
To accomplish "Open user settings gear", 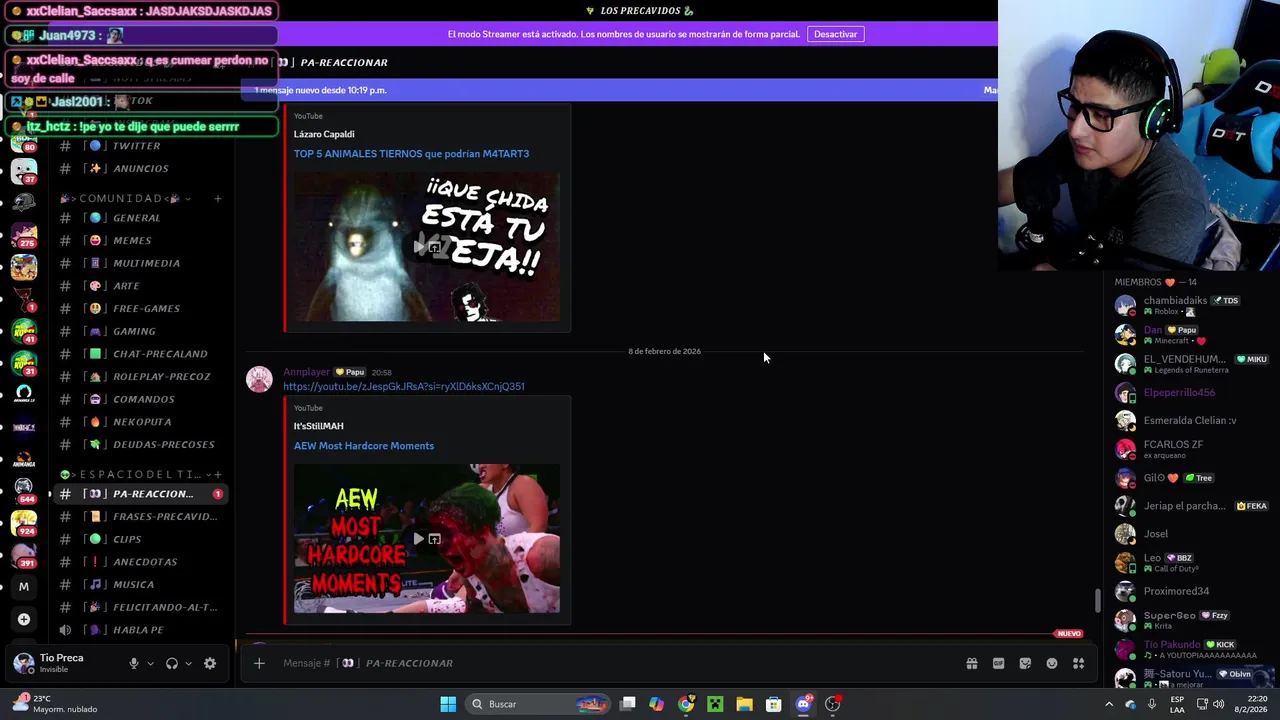I will 210,663.
